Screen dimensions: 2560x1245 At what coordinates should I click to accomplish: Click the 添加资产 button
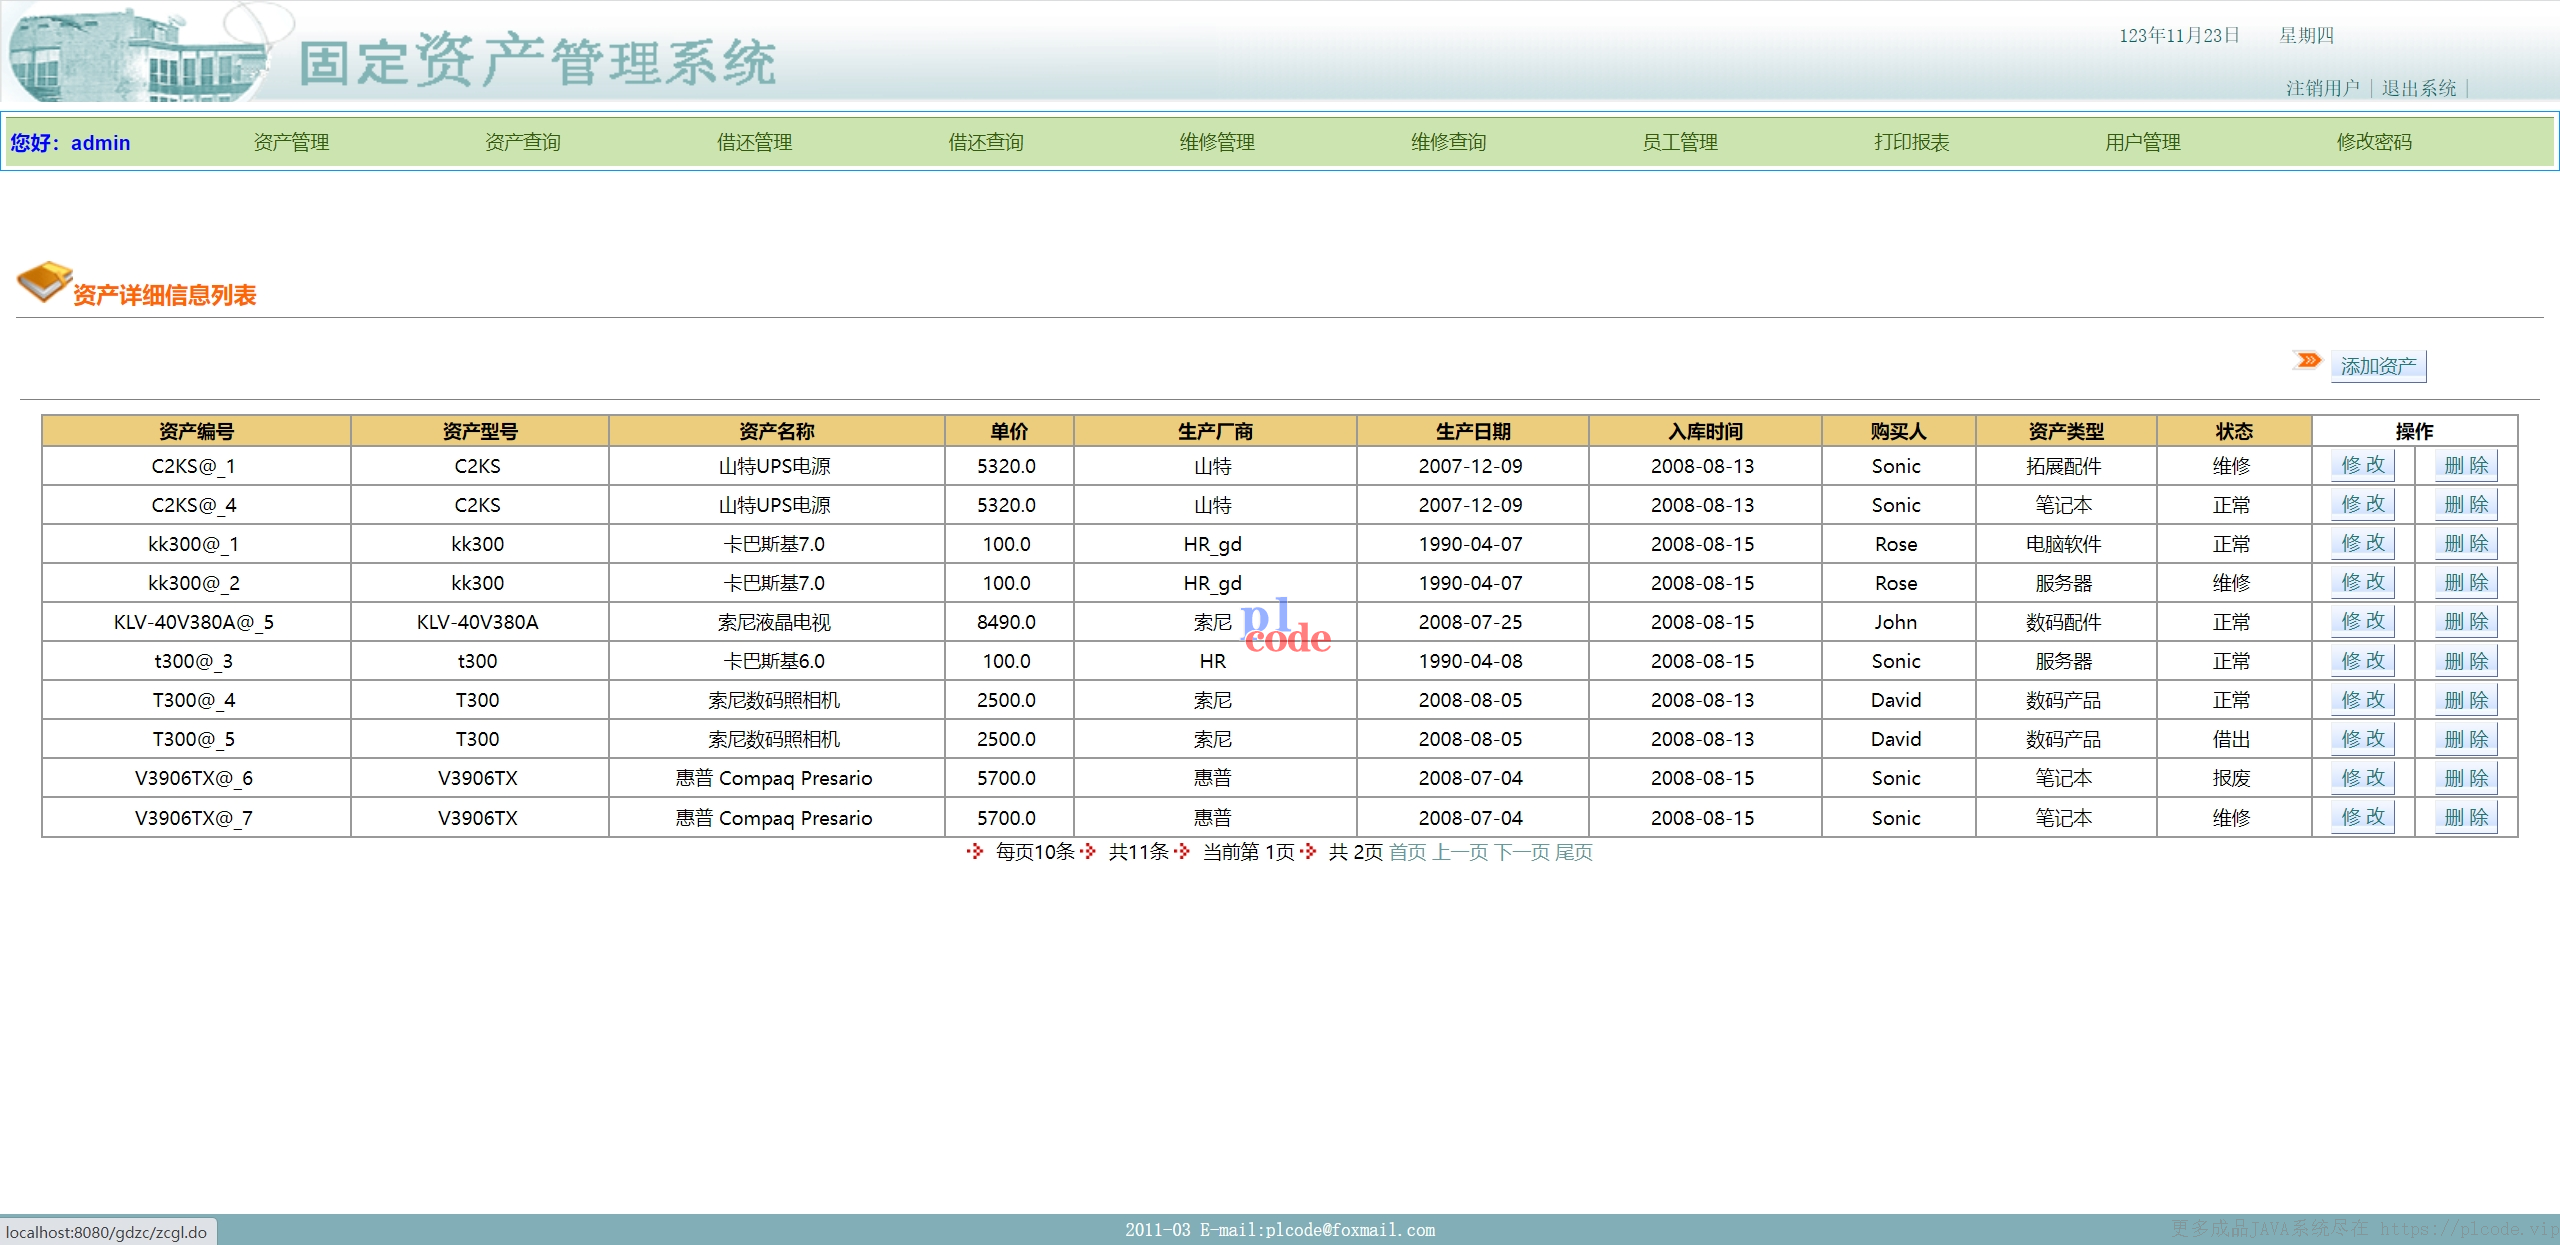tap(2378, 366)
